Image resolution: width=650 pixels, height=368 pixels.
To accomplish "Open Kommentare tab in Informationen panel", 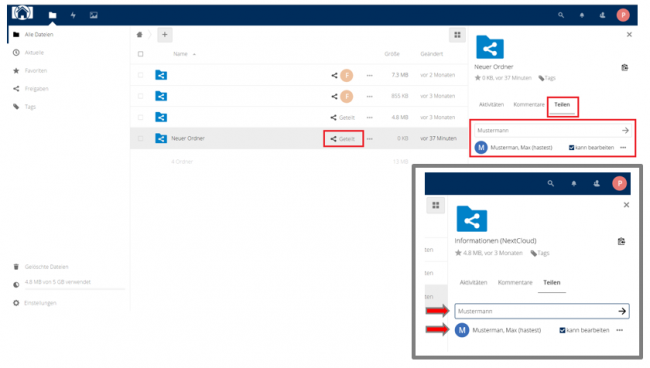I will (x=515, y=283).
